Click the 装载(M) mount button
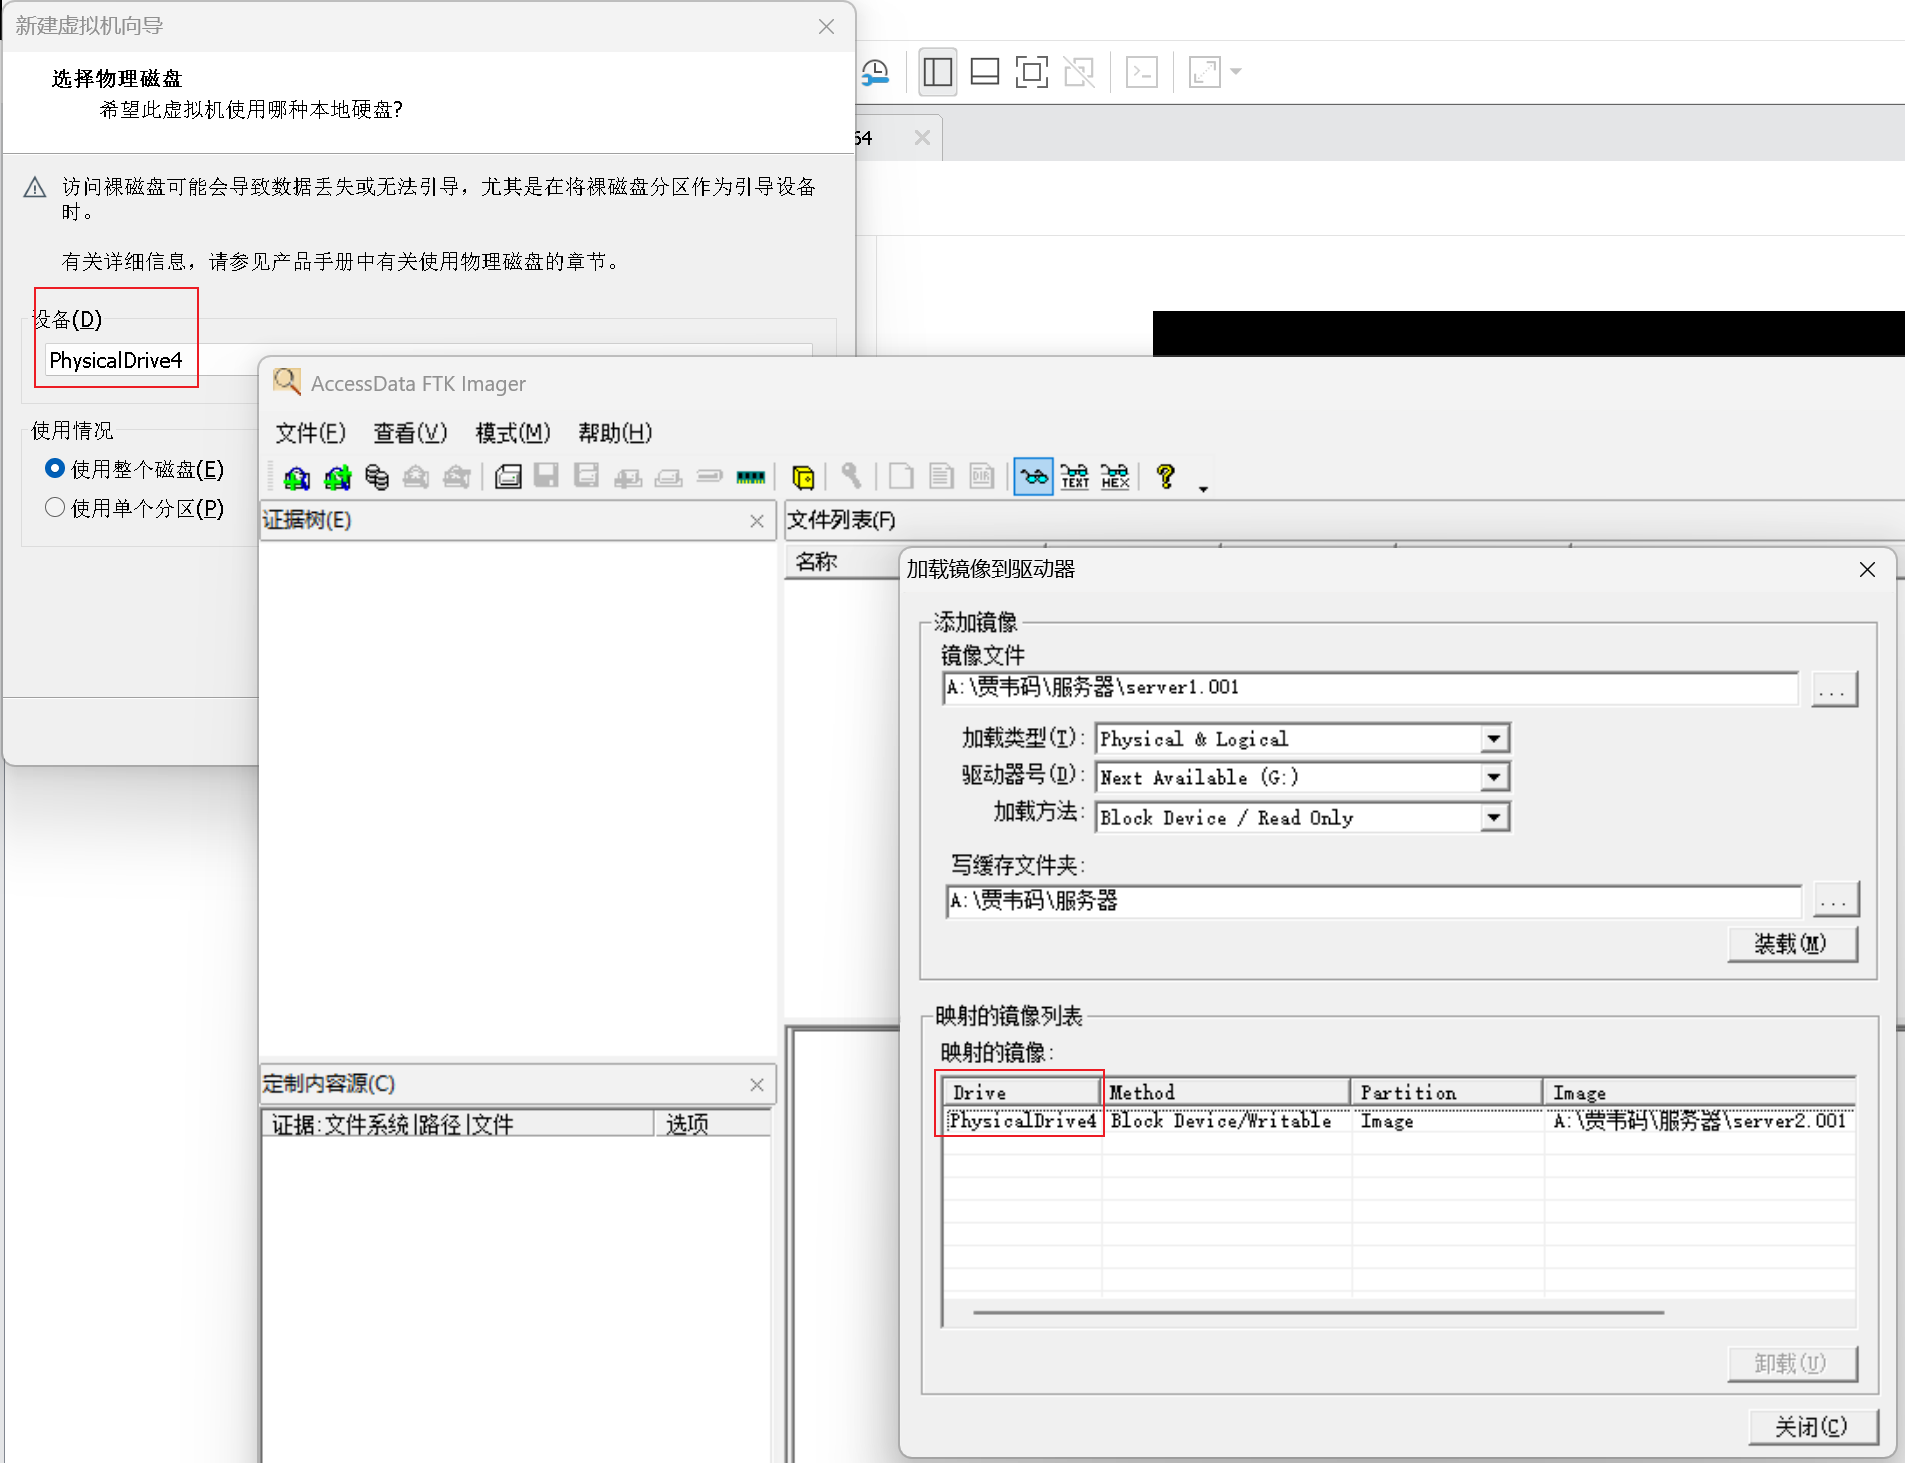This screenshot has height=1463, width=1905. click(1791, 944)
